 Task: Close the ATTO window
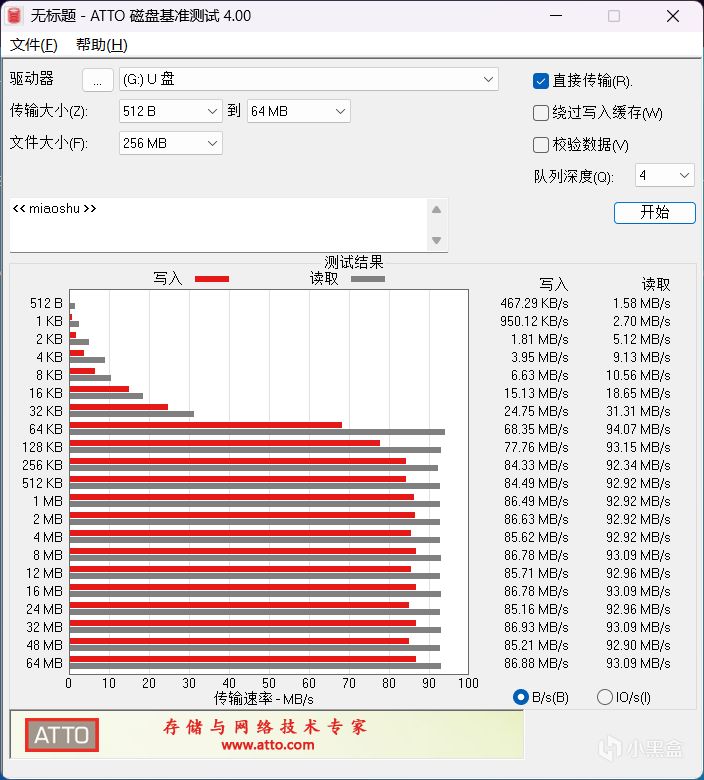point(673,16)
